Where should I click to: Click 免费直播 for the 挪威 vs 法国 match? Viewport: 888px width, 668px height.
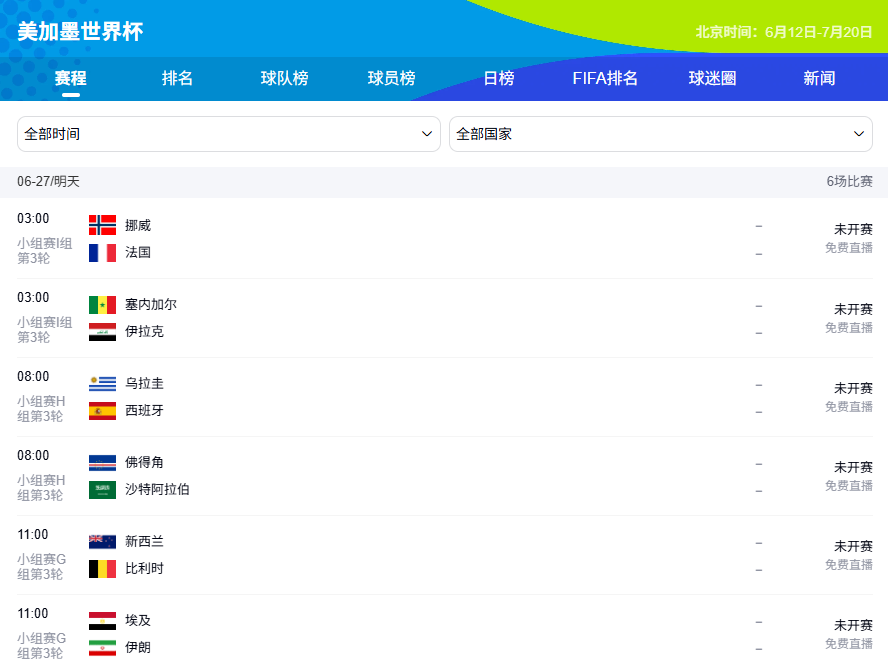tap(848, 248)
